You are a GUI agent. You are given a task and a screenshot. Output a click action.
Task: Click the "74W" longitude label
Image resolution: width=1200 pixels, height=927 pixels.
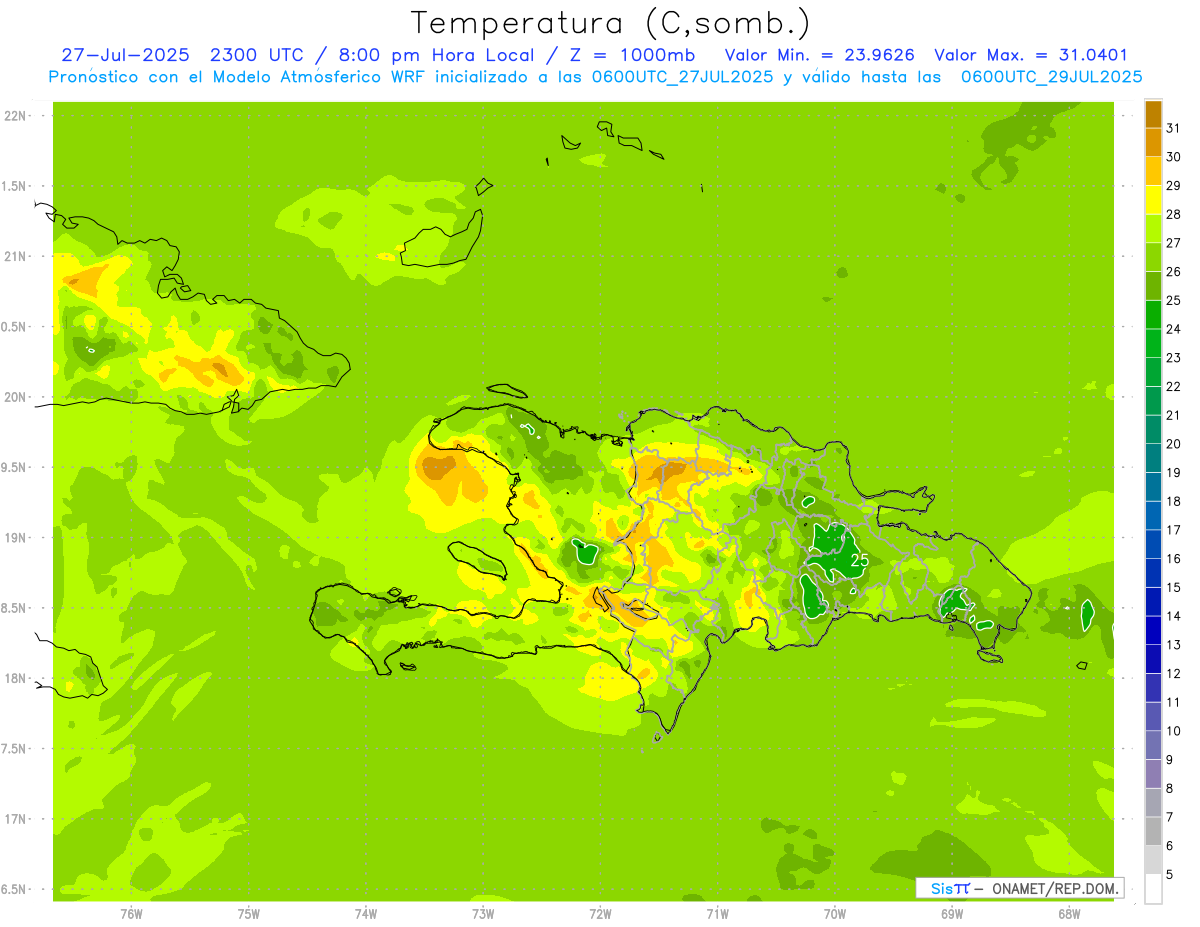(366, 913)
